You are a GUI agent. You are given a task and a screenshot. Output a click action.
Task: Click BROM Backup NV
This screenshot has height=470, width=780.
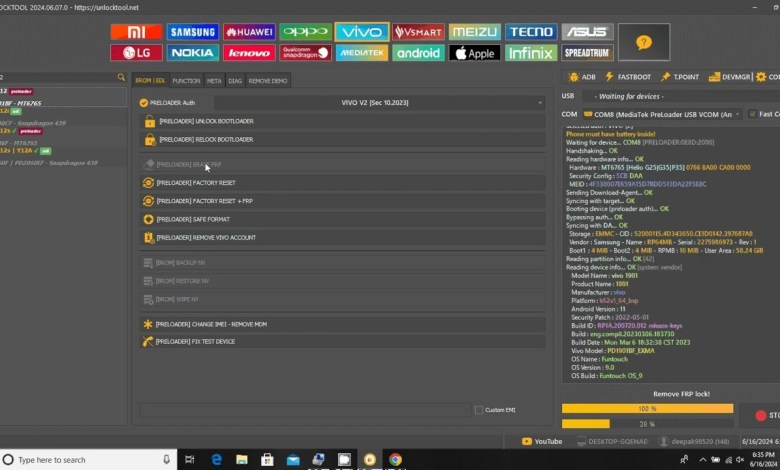pos(342,263)
